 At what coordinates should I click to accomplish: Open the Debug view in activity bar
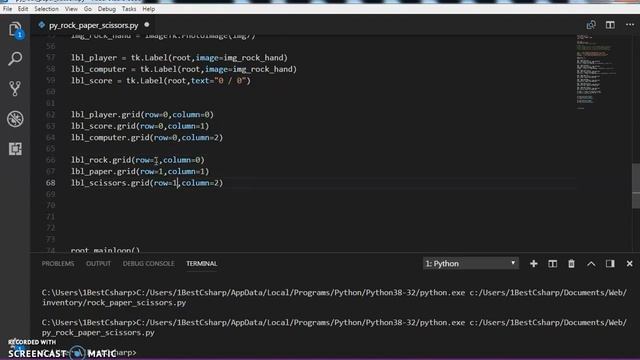tap(15, 119)
